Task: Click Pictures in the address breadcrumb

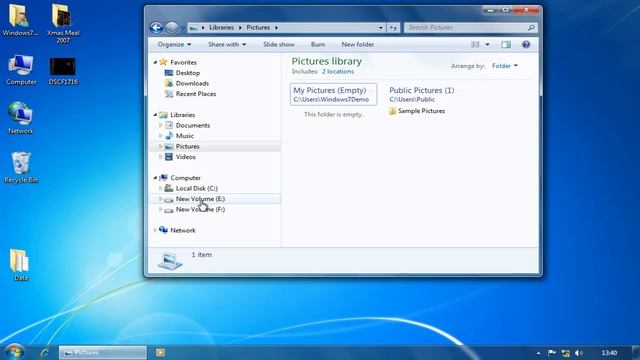Action: 258,27
